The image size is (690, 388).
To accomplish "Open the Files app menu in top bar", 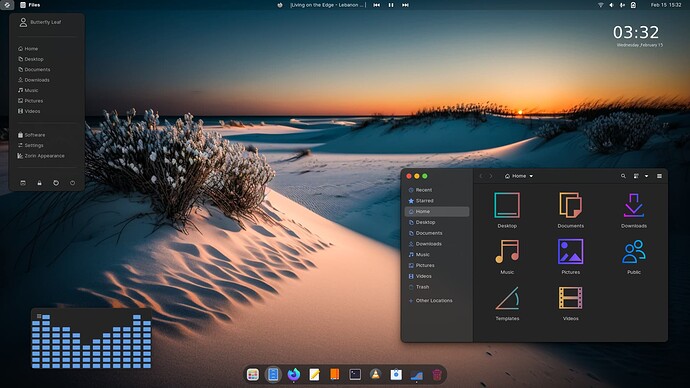I will (30, 5).
